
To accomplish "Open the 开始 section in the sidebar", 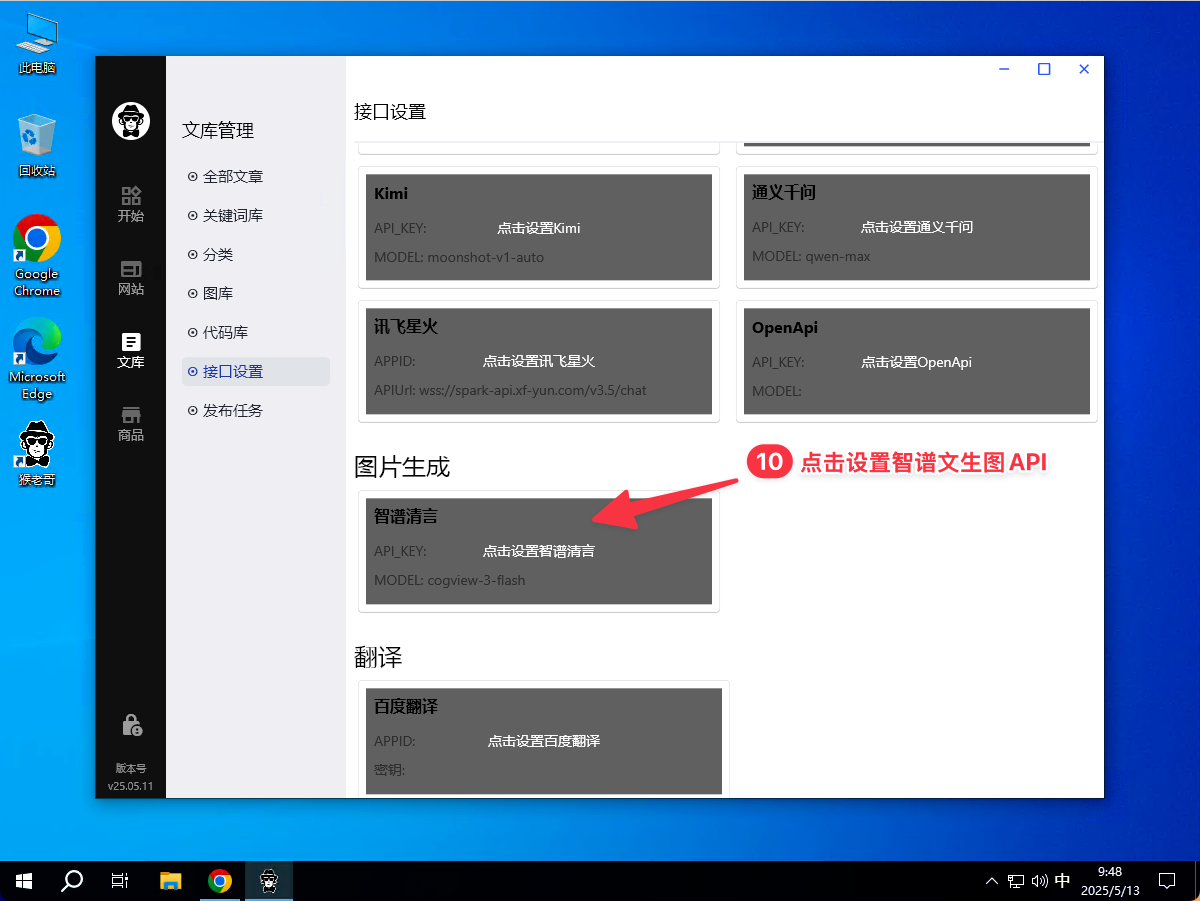I will [131, 203].
